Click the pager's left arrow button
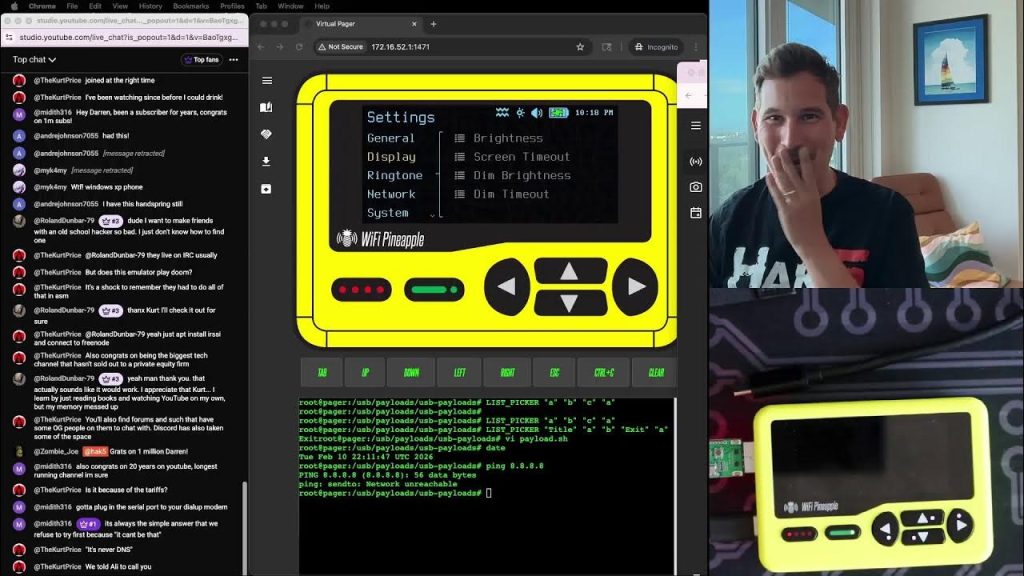The width and height of the screenshot is (1024, 576). point(507,287)
